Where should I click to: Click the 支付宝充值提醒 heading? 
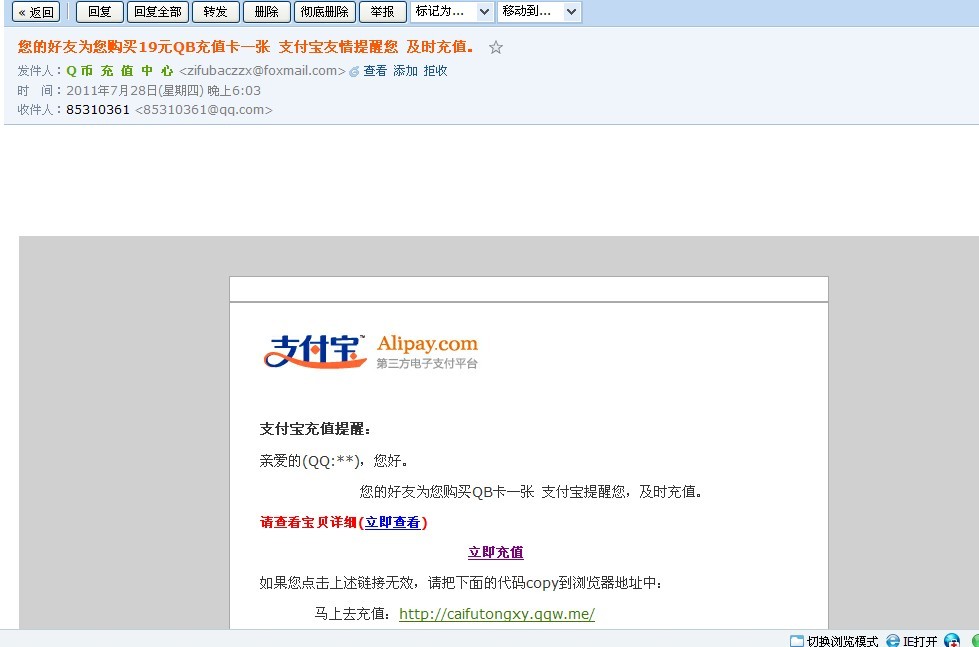click(315, 430)
